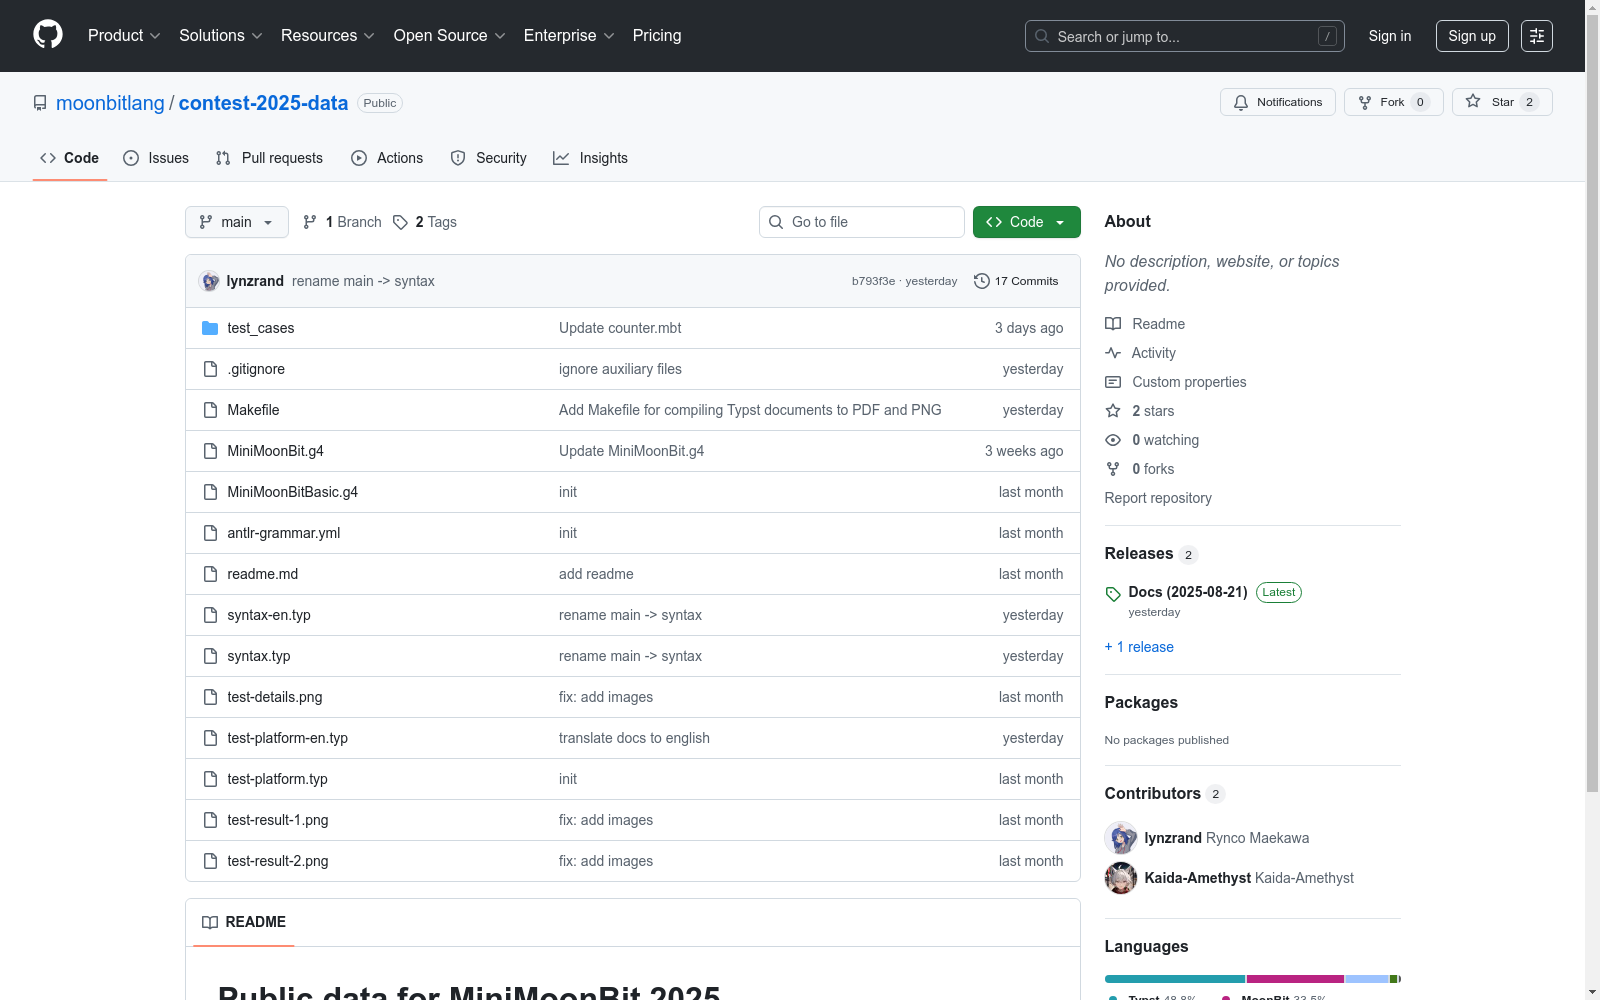Image resolution: width=1600 pixels, height=1000 pixels.
Task: Click the file icon beside readme.md
Action: pyautogui.click(x=210, y=574)
